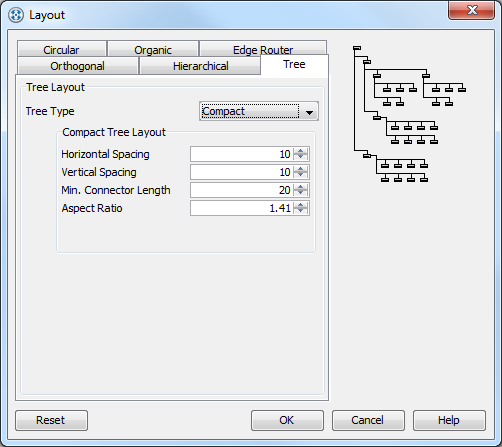Click the Min. Connector Length field
The image size is (502, 447).
pos(242,190)
